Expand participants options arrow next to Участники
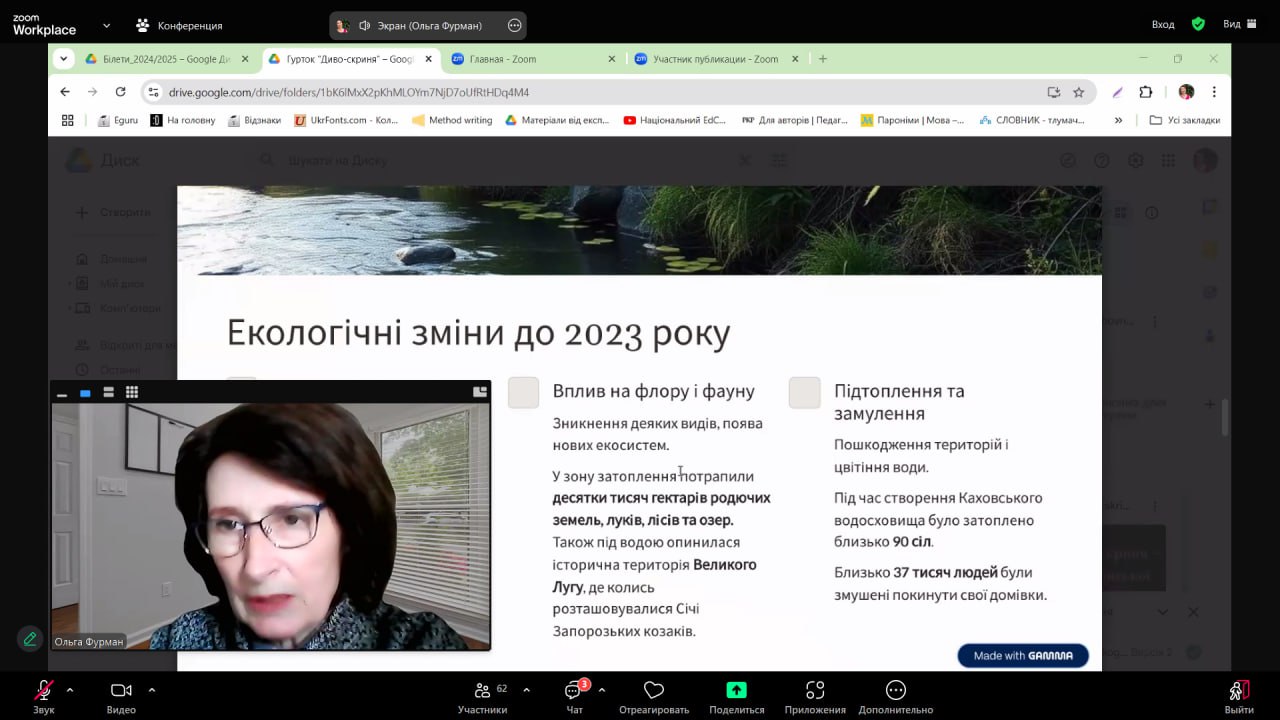The width and height of the screenshot is (1280, 720). tap(526, 689)
